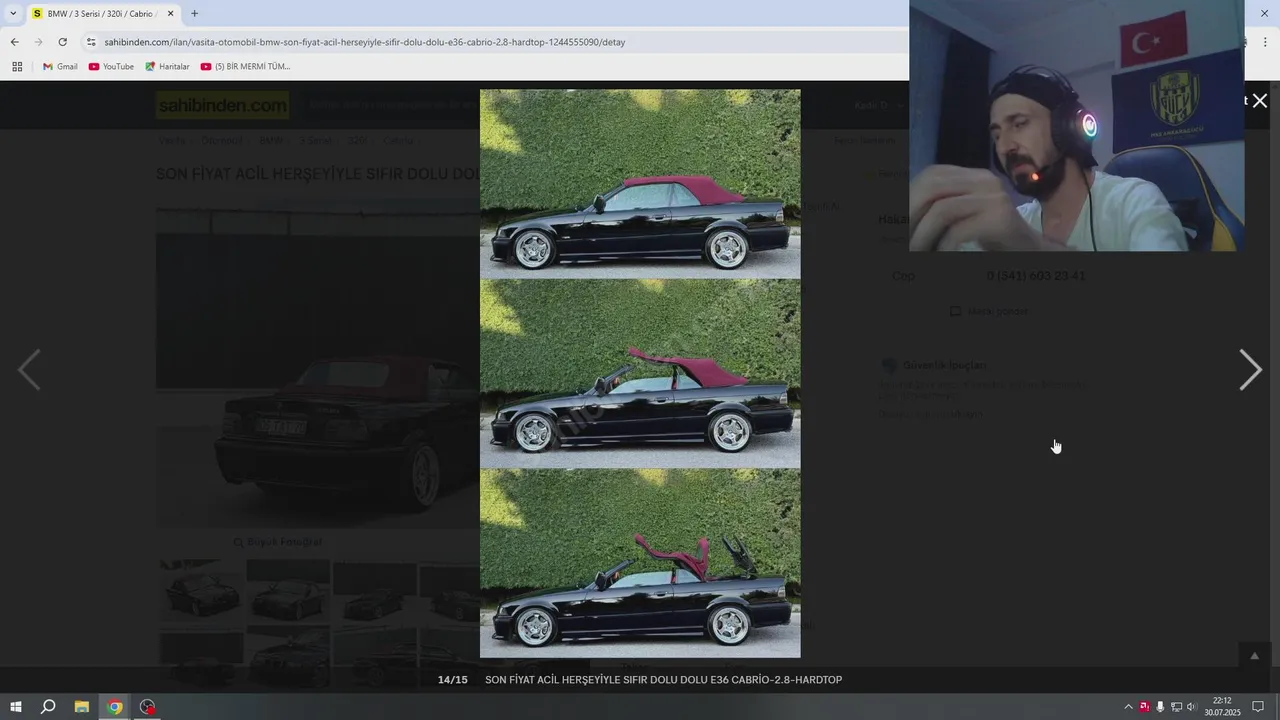Reload the sahibinden page
Screen dimensions: 1280x720
coord(62,42)
